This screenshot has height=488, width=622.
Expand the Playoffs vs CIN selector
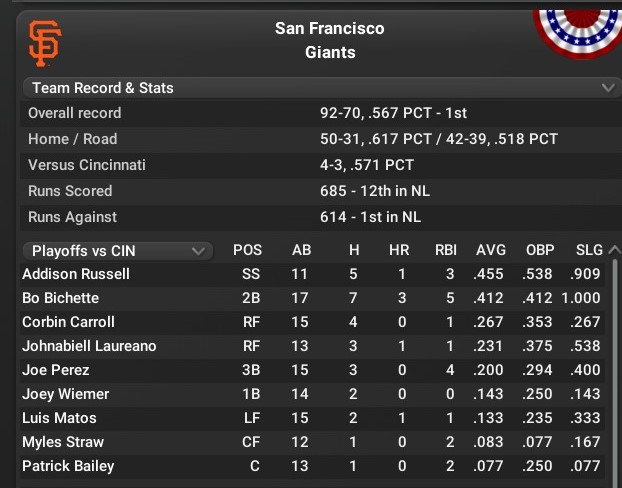(x=117, y=250)
